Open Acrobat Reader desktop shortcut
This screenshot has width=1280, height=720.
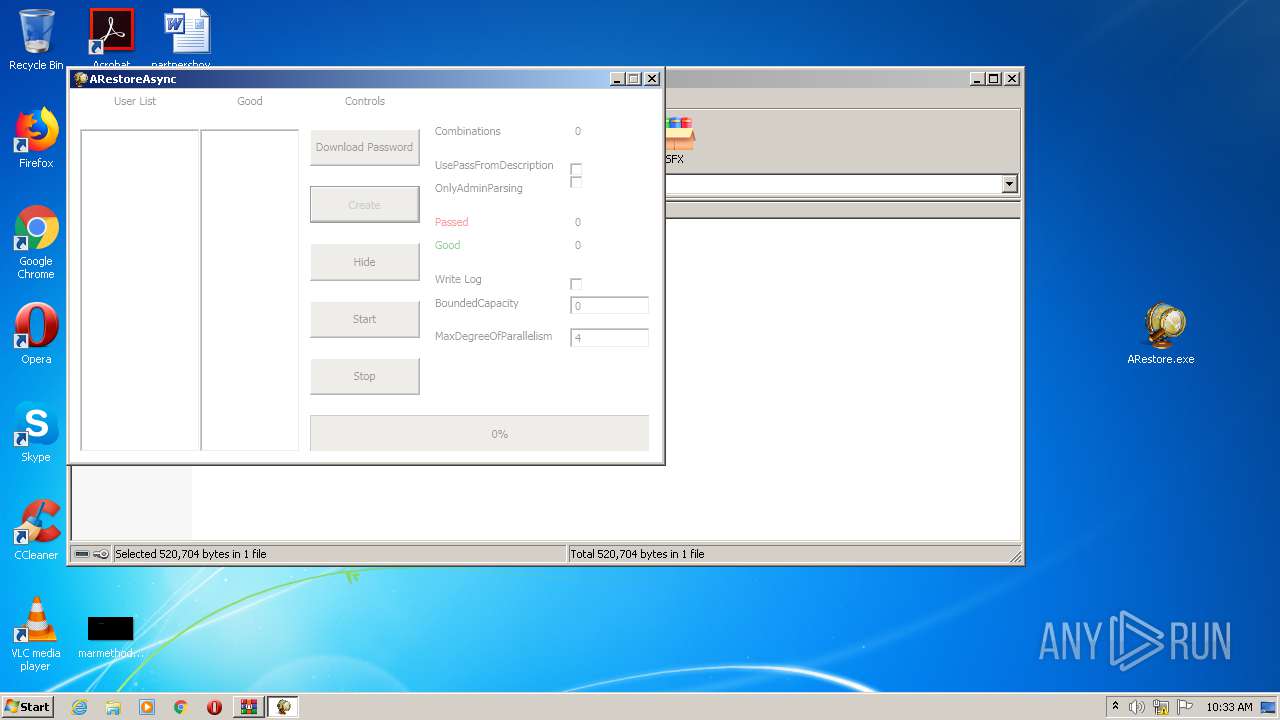(x=111, y=38)
